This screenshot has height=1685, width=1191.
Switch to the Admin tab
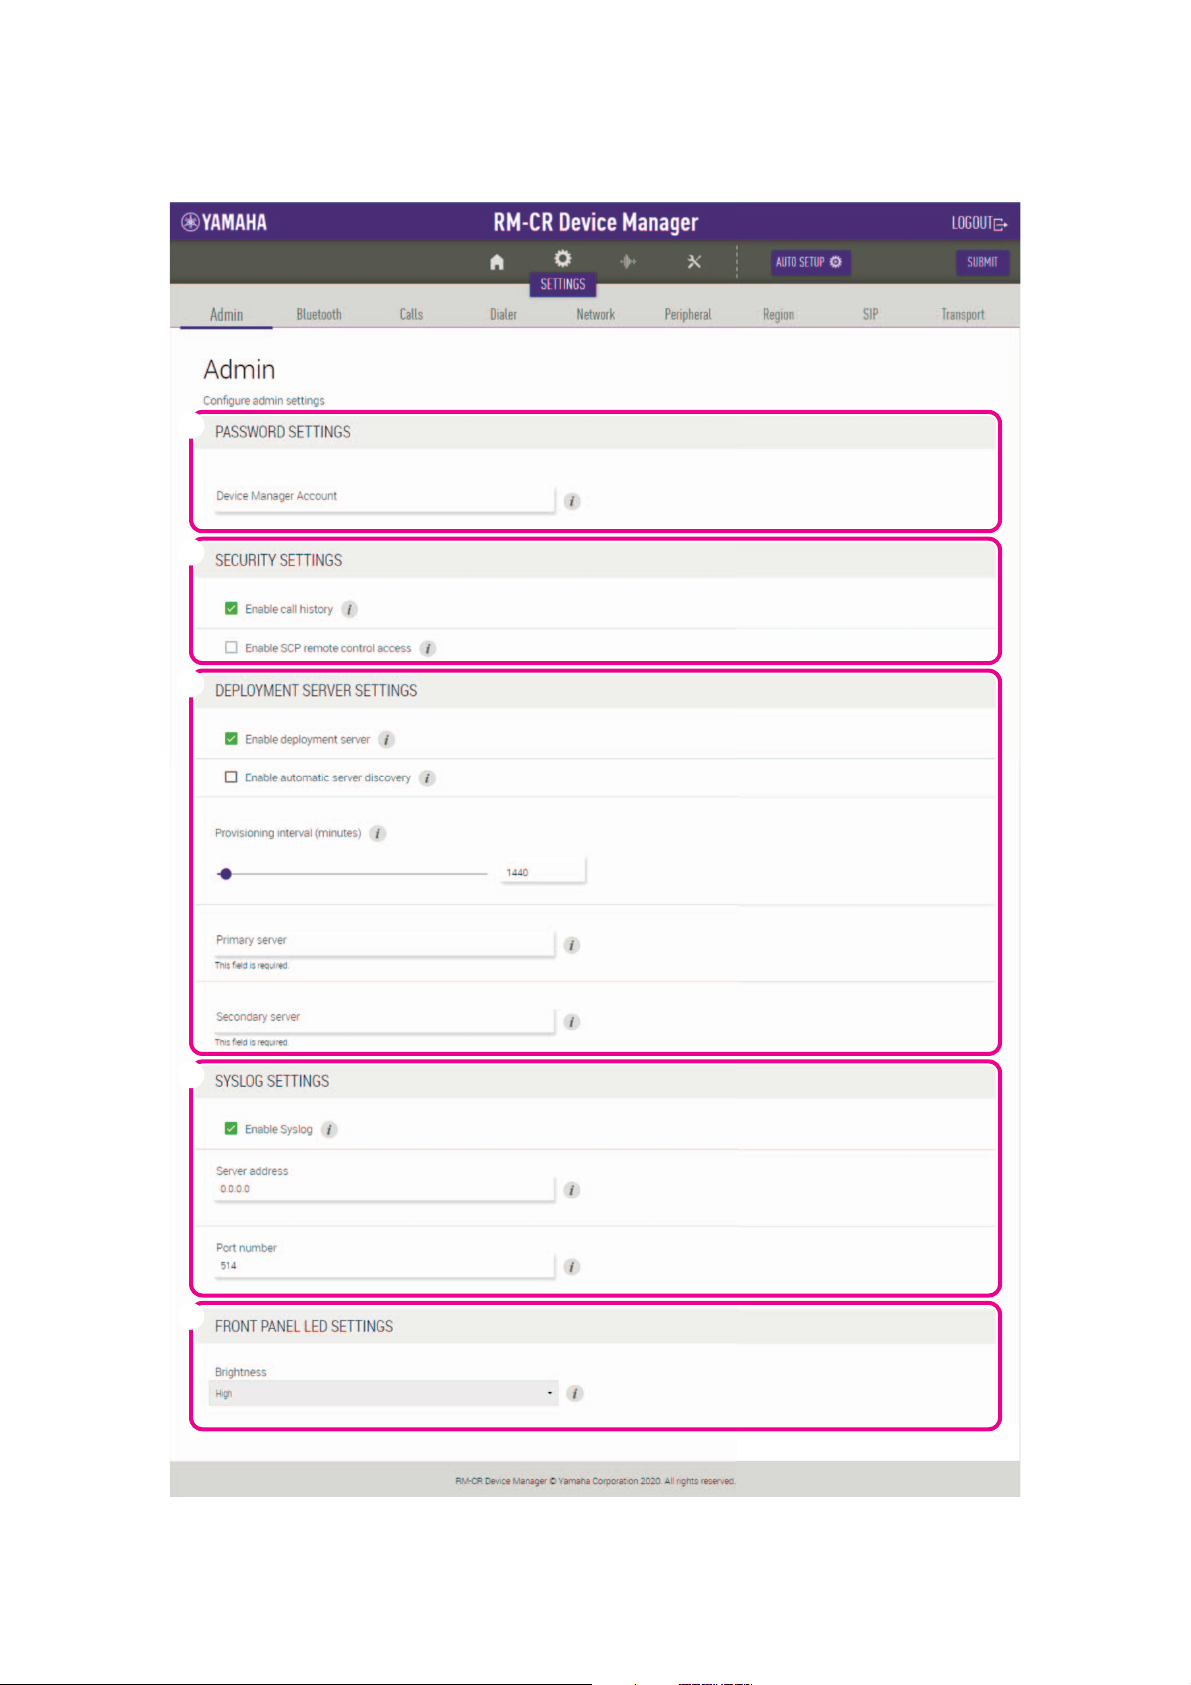(226, 314)
